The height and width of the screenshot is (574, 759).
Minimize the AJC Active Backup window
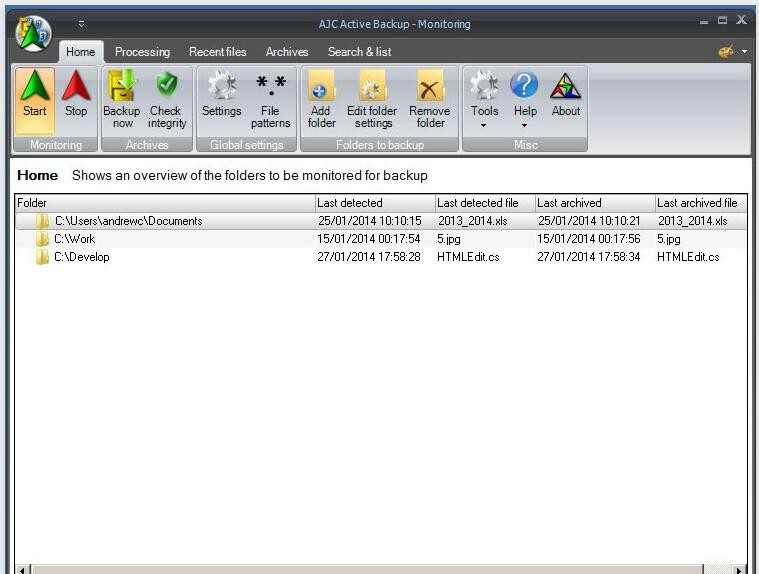[x=703, y=21]
